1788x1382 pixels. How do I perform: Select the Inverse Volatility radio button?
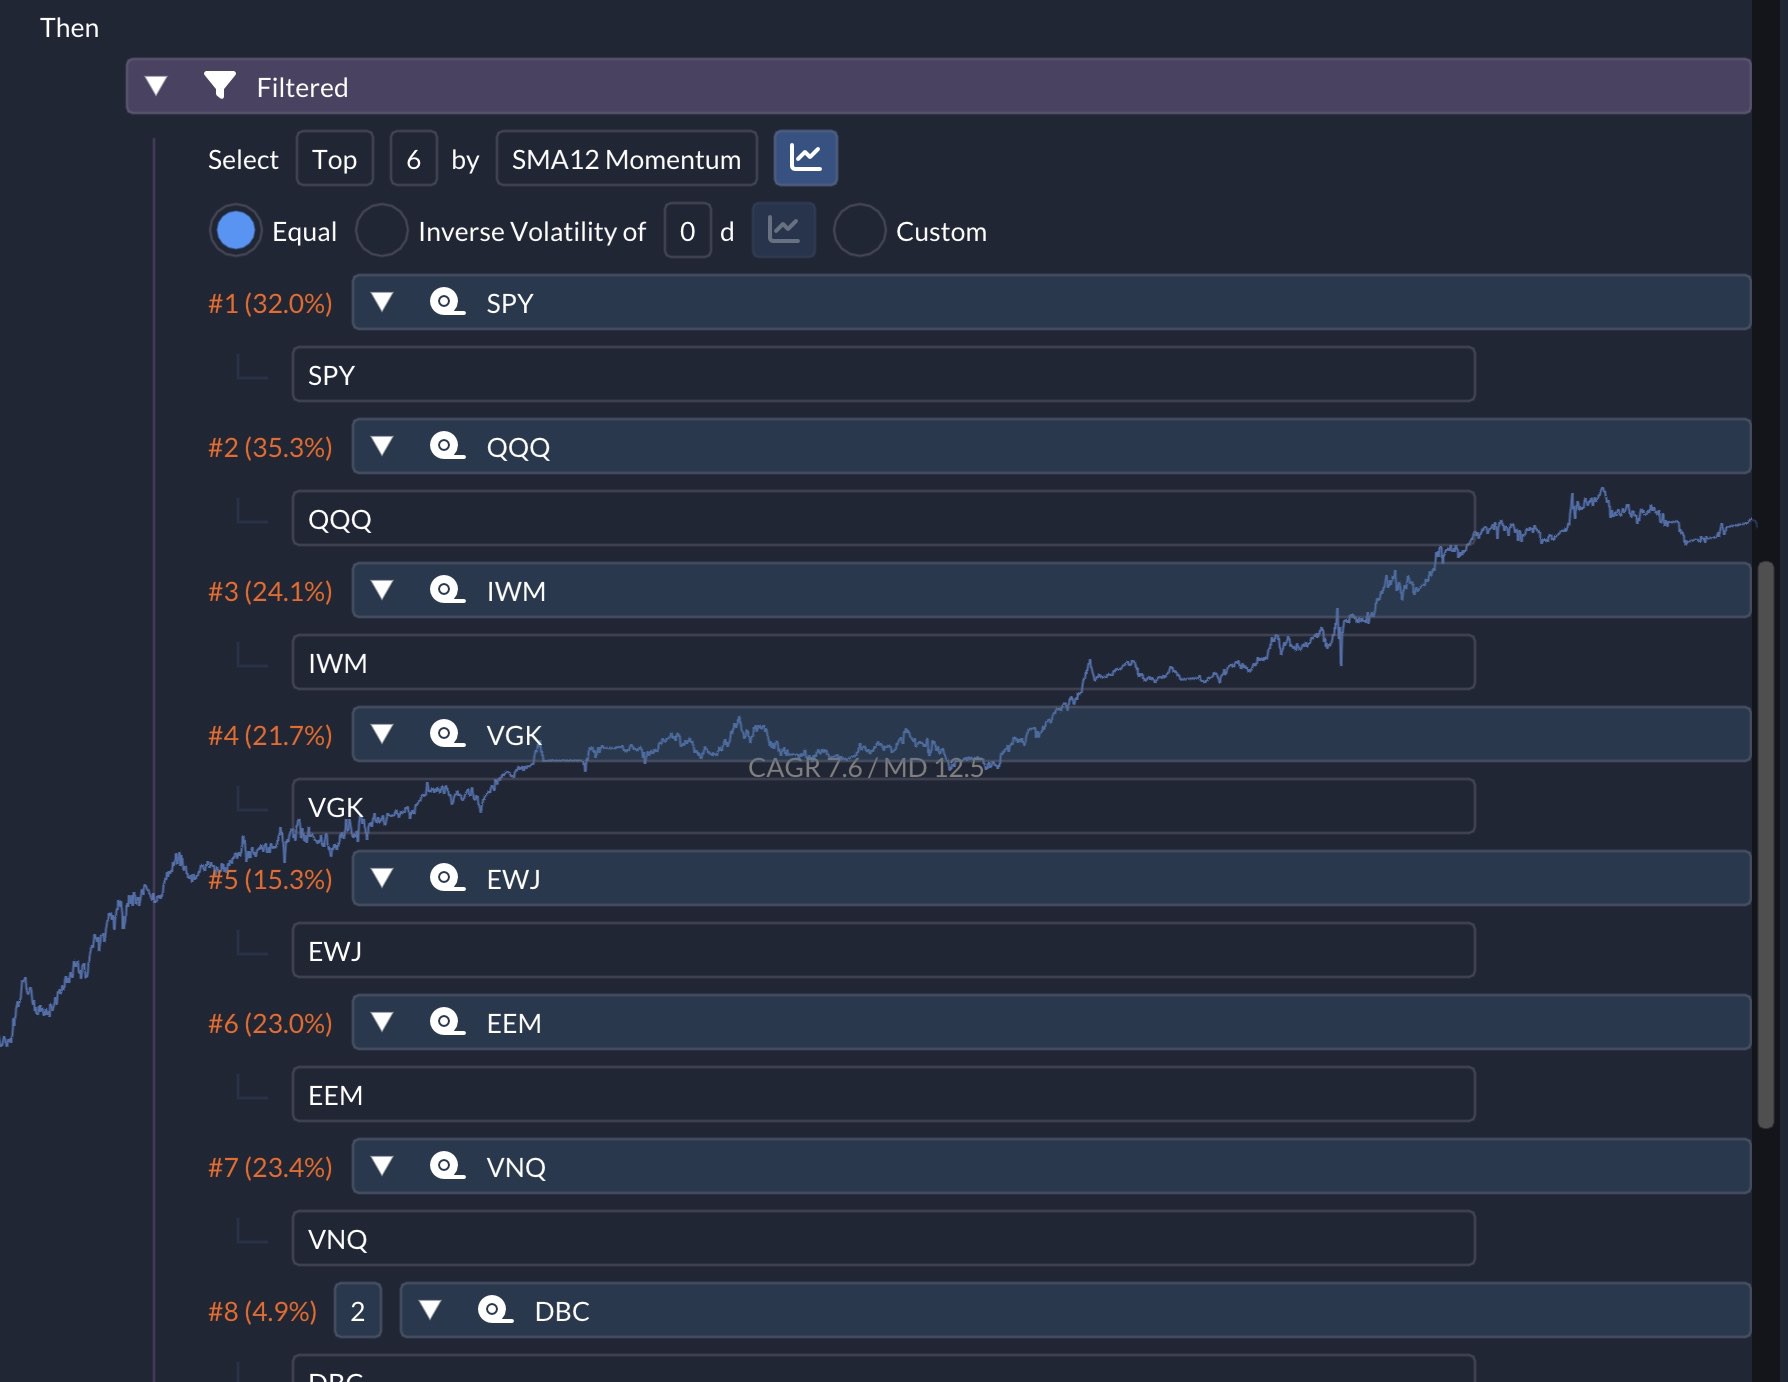click(382, 231)
